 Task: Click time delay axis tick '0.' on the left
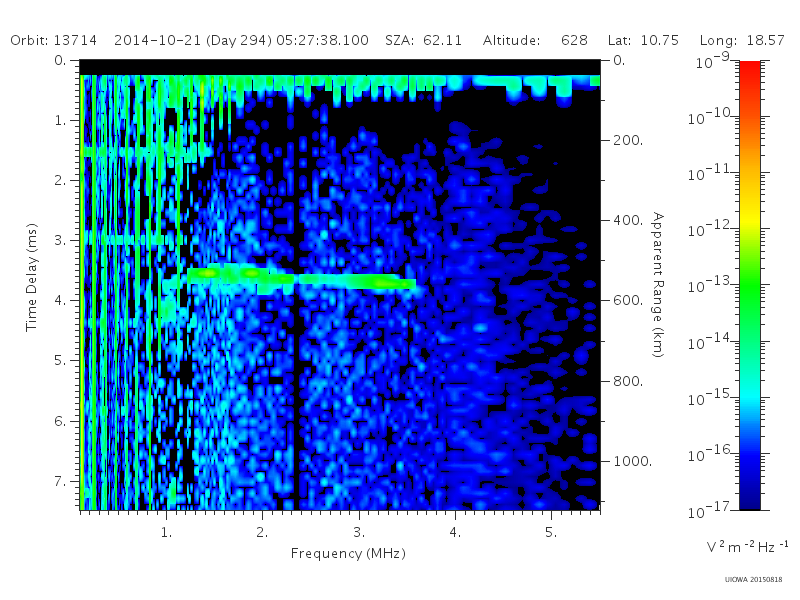[60, 60]
